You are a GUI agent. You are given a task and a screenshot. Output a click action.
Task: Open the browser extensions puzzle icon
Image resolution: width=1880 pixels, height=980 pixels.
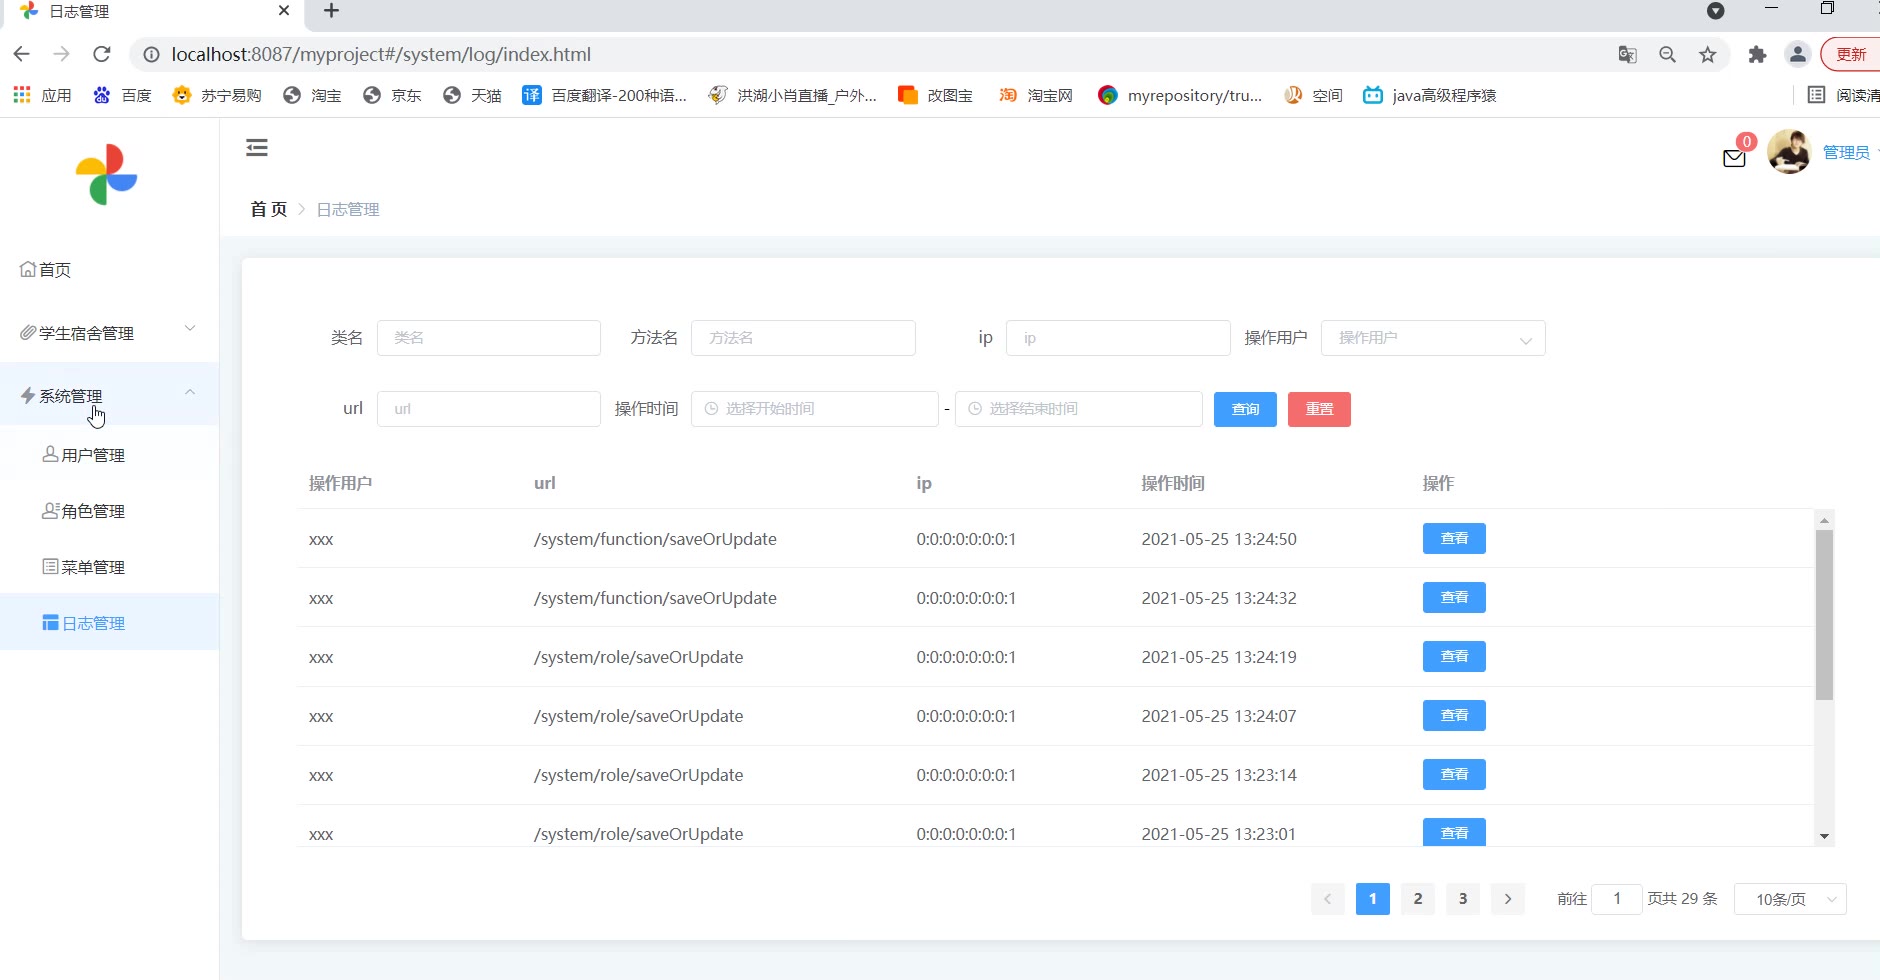1757,55
